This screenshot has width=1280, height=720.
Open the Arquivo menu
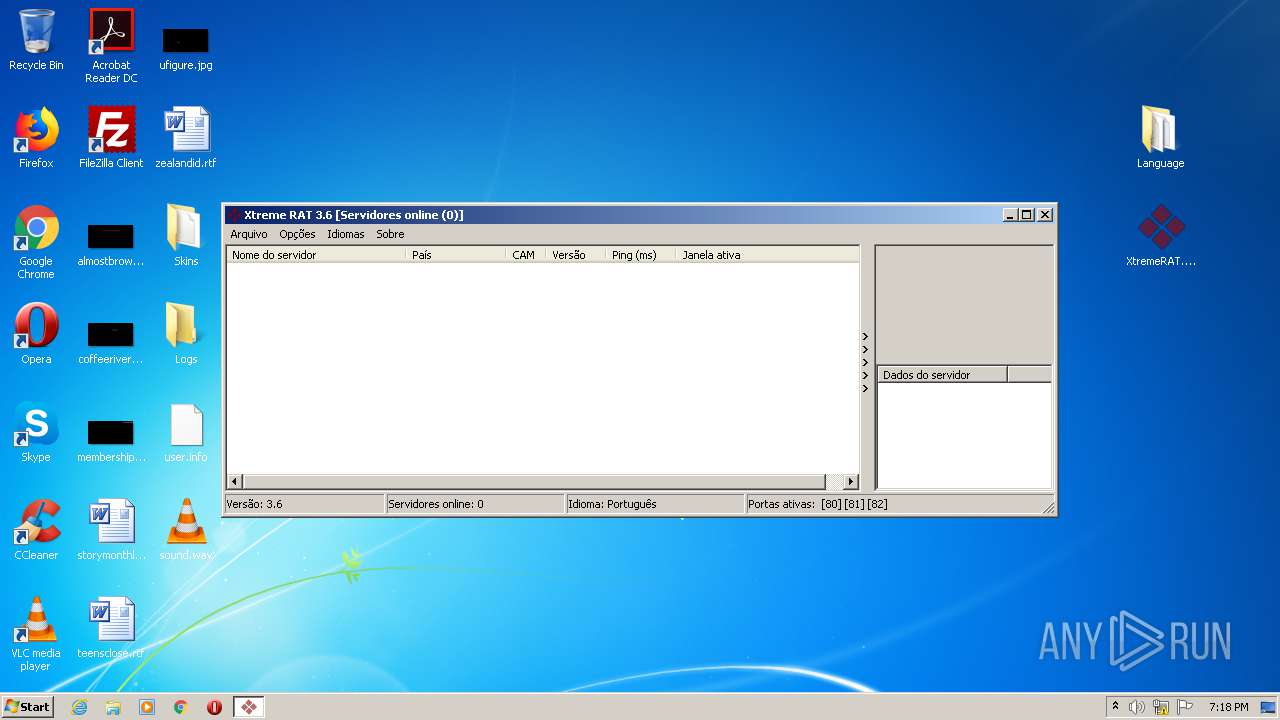coord(249,234)
